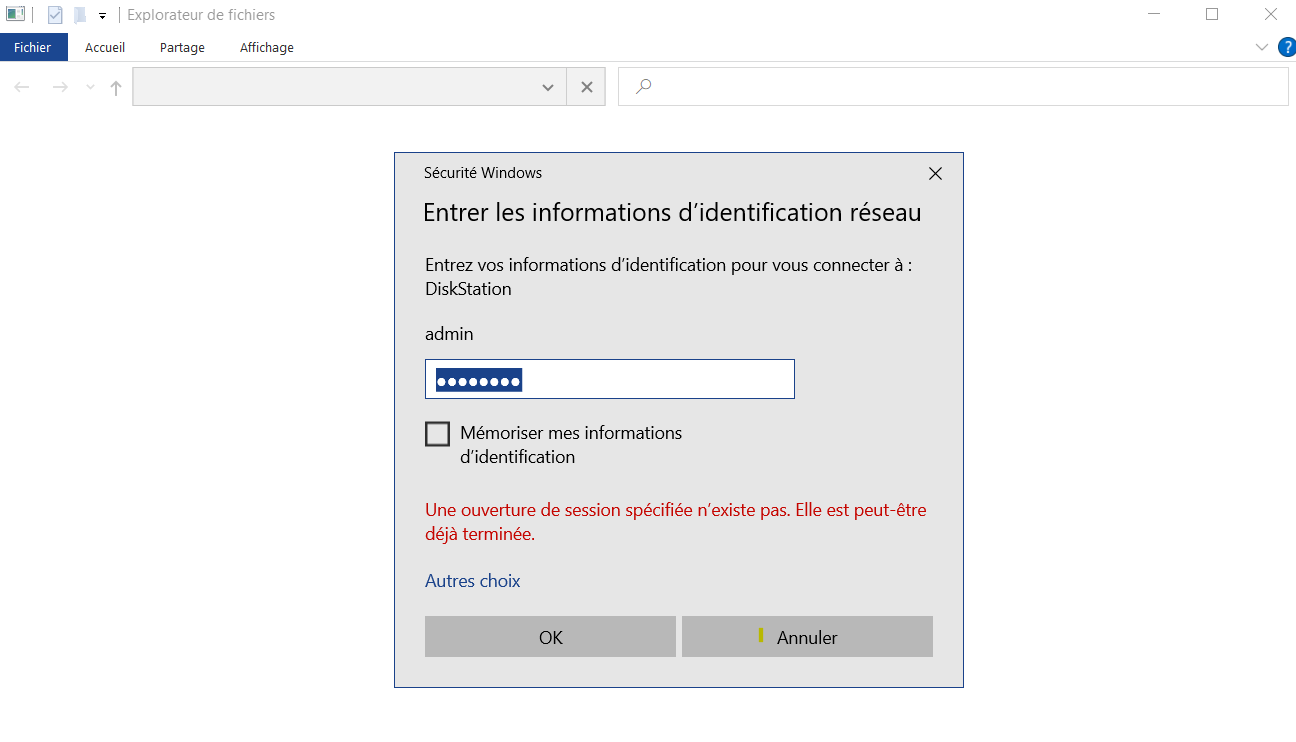Stop loading with the X button

click(586, 87)
